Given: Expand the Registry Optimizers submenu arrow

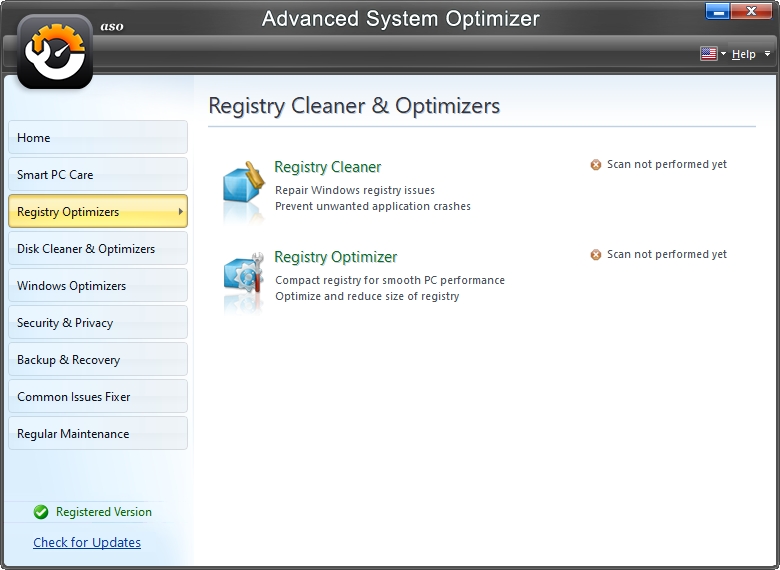Looking at the screenshot, I should click(x=181, y=211).
